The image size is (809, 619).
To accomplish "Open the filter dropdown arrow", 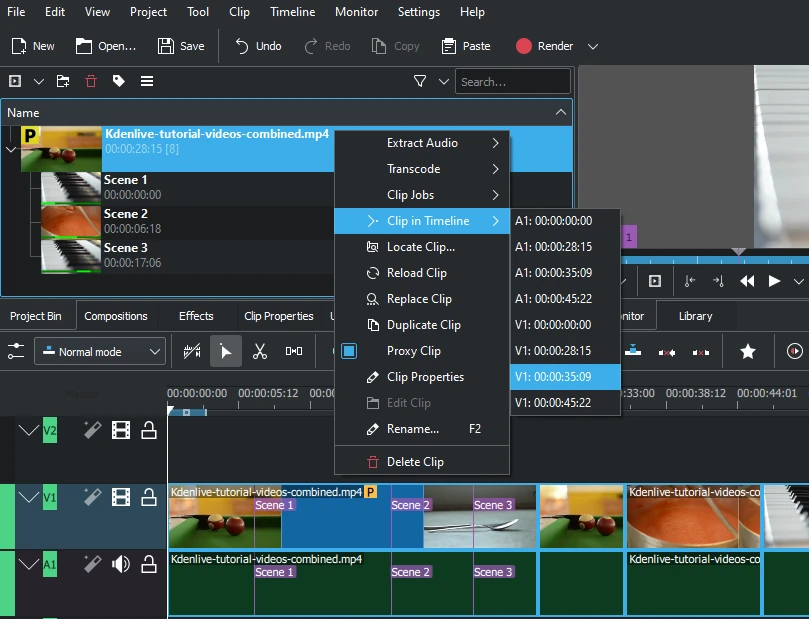I will (x=444, y=82).
